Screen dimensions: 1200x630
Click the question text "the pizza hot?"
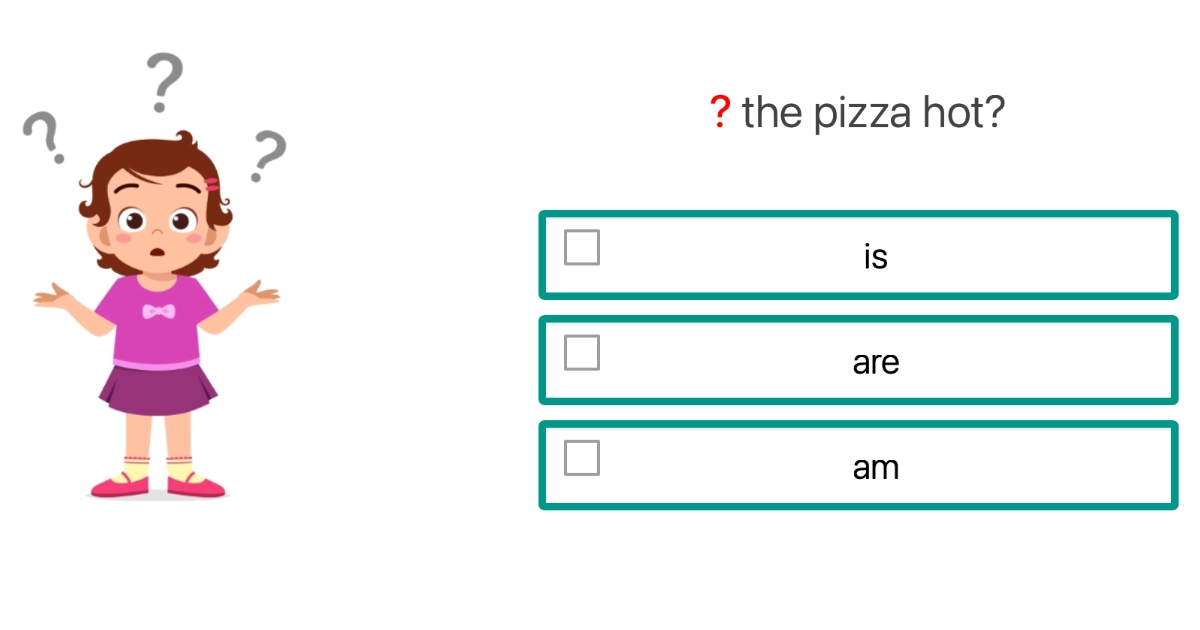tap(875, 112)
